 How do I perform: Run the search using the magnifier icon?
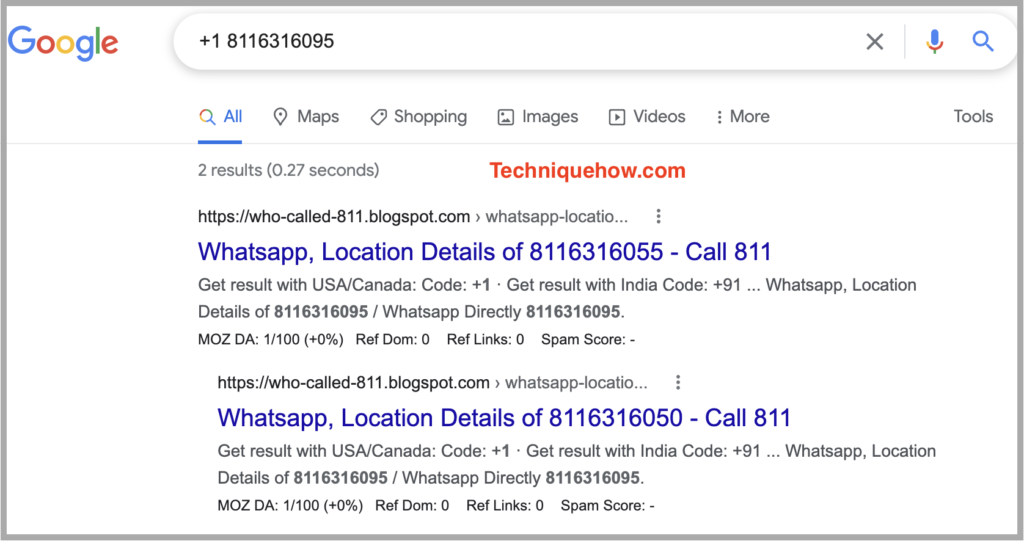[x=983, y=41]
